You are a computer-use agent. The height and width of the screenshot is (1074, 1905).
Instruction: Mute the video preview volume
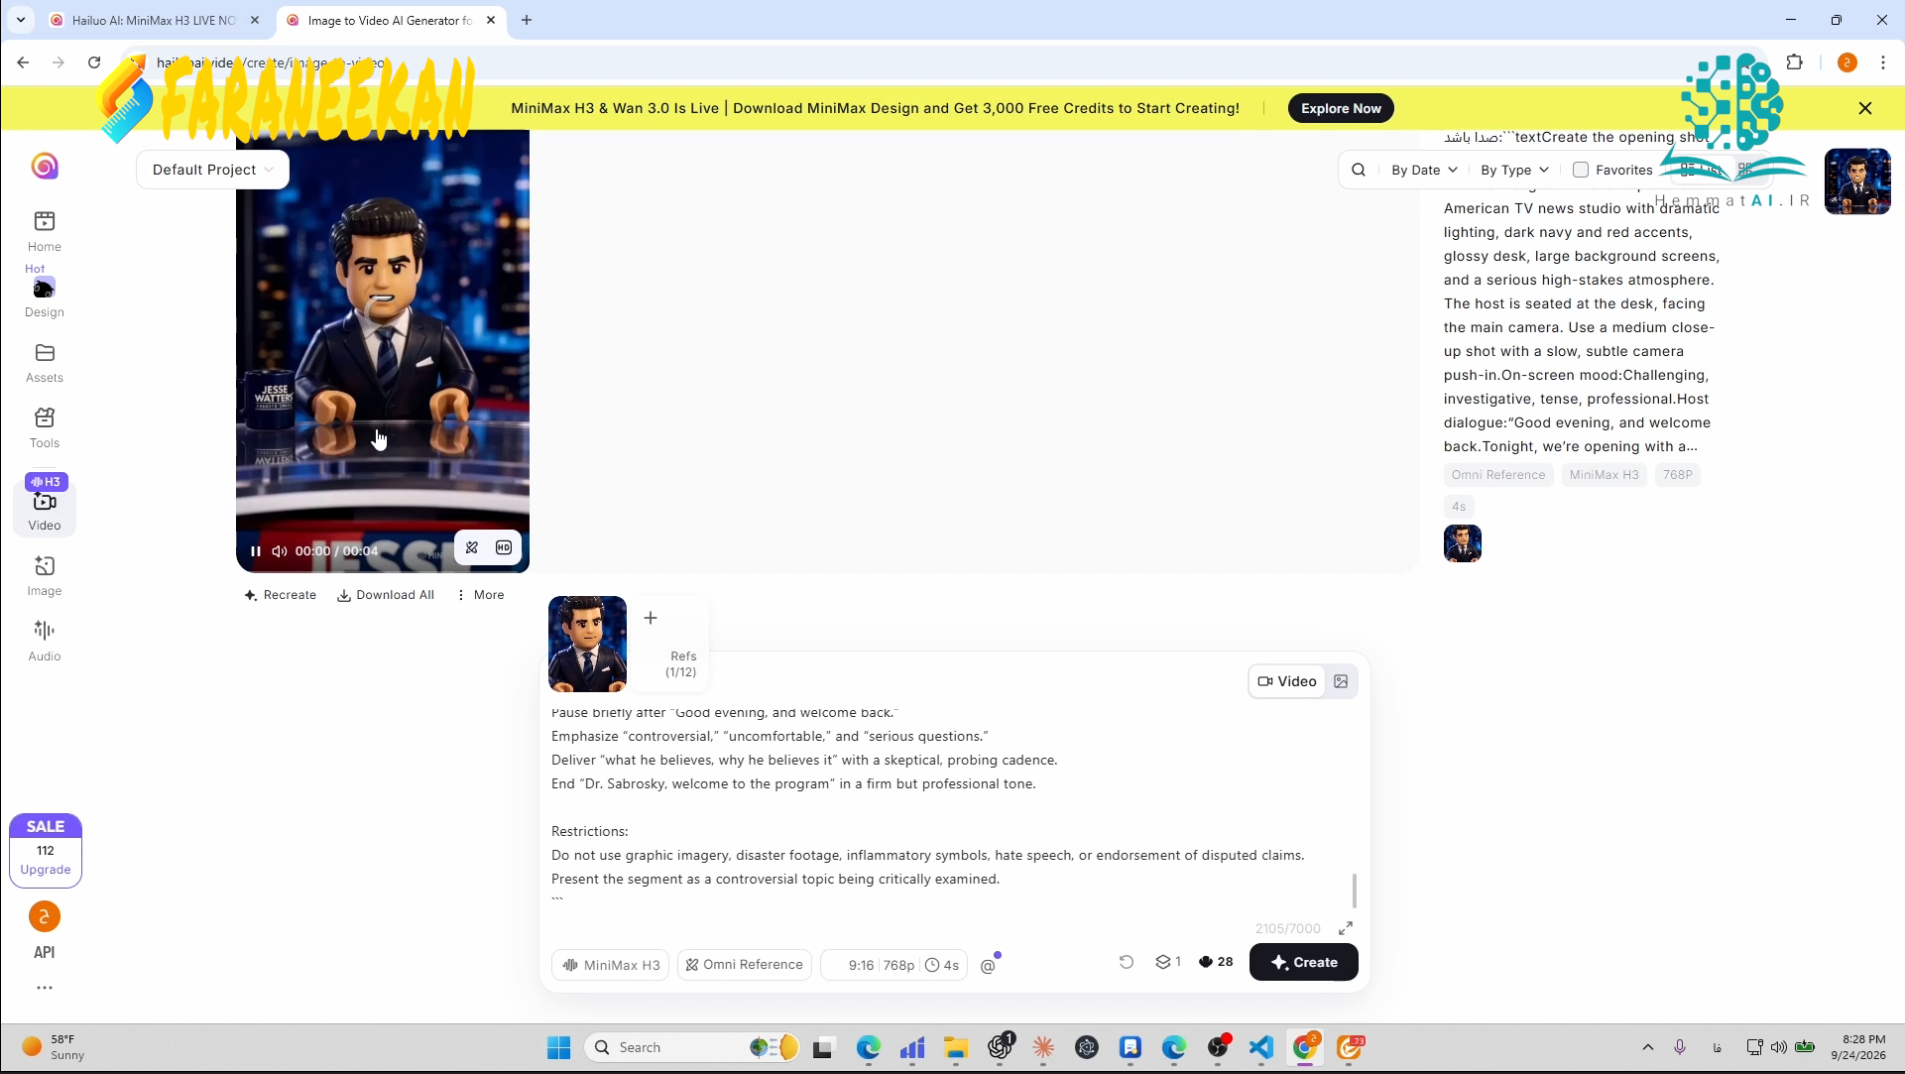coord(279,551)
